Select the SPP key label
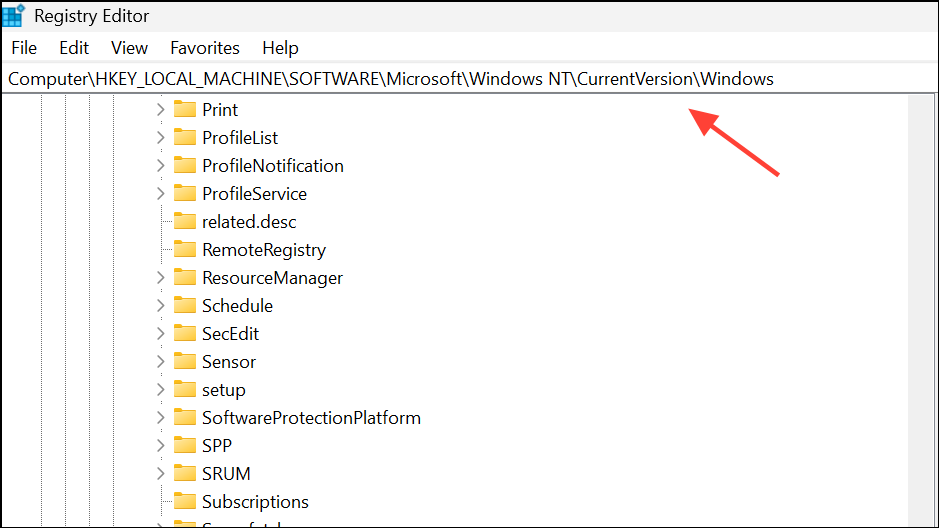The width and height of the screenshot is (939, 528). (217, 446)
